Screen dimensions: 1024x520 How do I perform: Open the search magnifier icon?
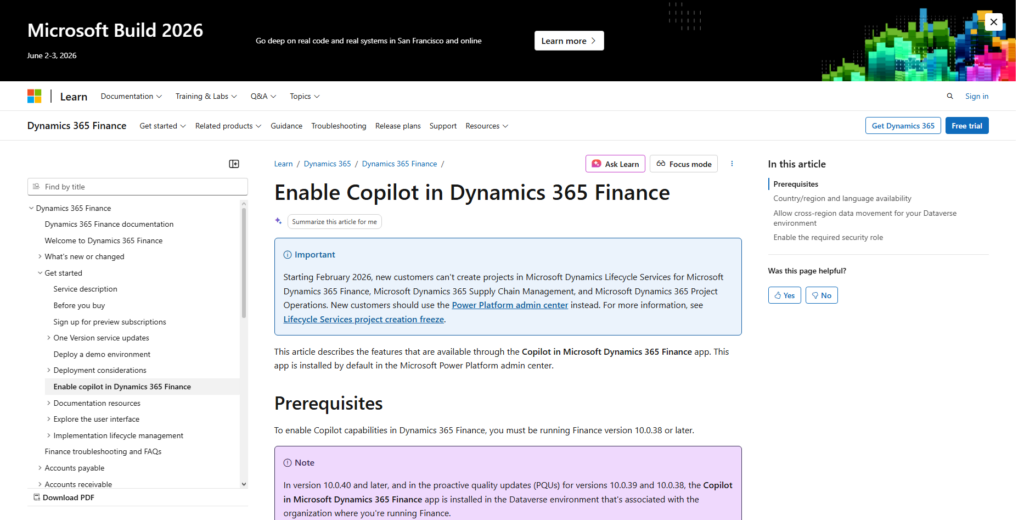tap(950, 96)
